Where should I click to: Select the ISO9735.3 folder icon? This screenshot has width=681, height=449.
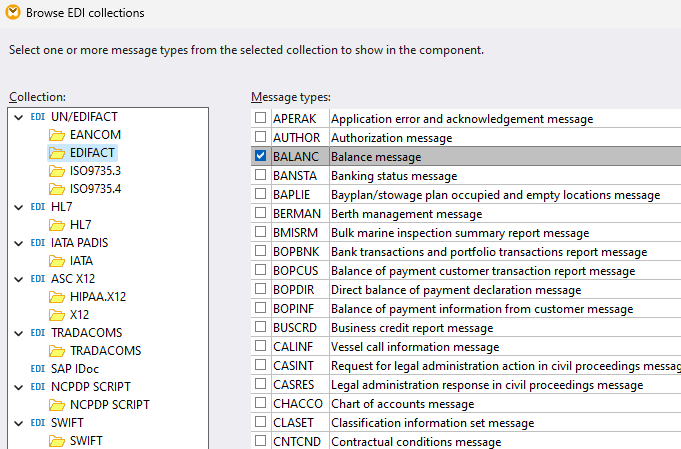pyautogui.click(x=57, y=171)
